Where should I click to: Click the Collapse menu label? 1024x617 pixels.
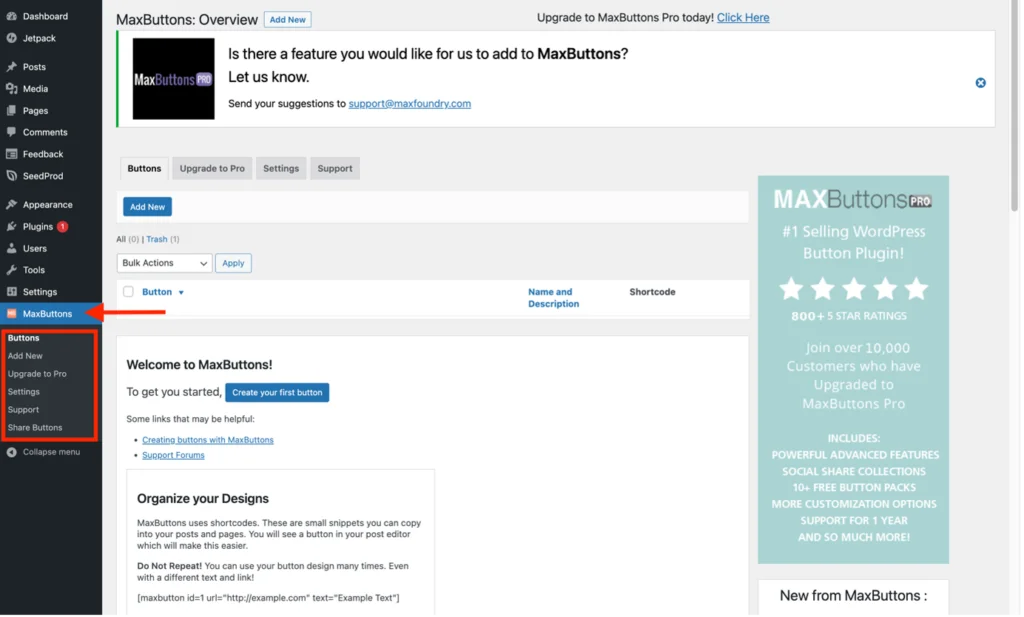click(x=52, y=452)
